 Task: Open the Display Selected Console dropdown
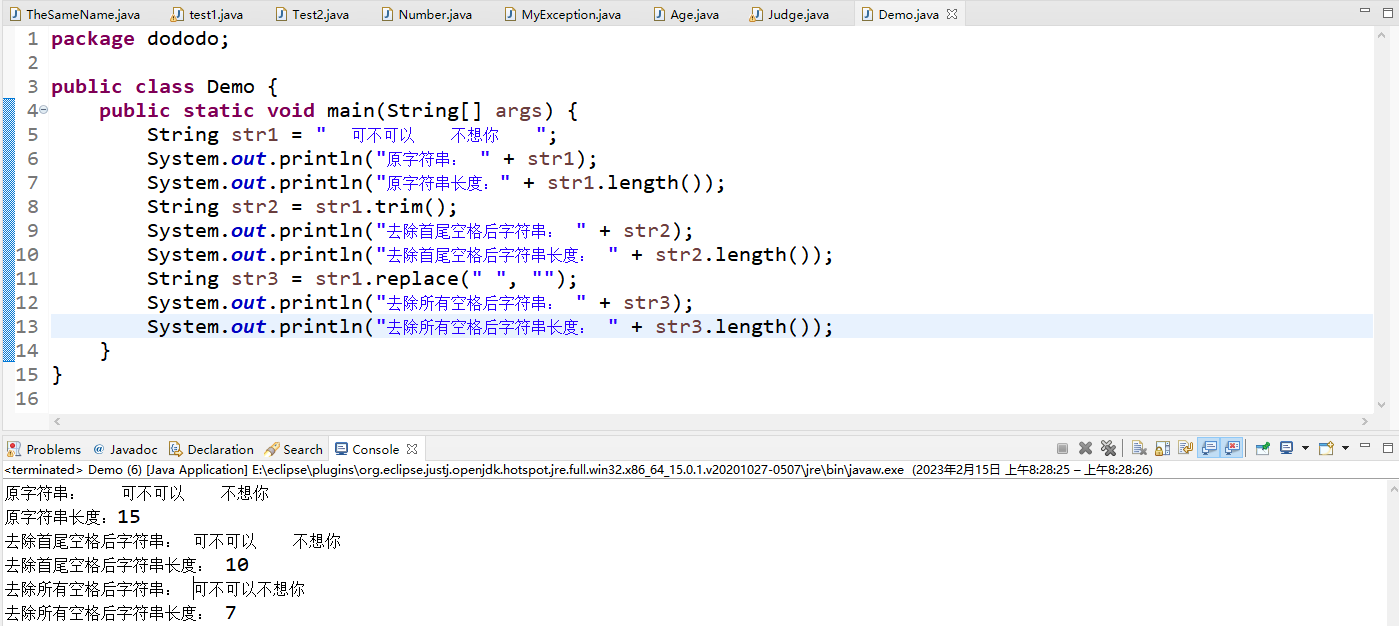1306,448
